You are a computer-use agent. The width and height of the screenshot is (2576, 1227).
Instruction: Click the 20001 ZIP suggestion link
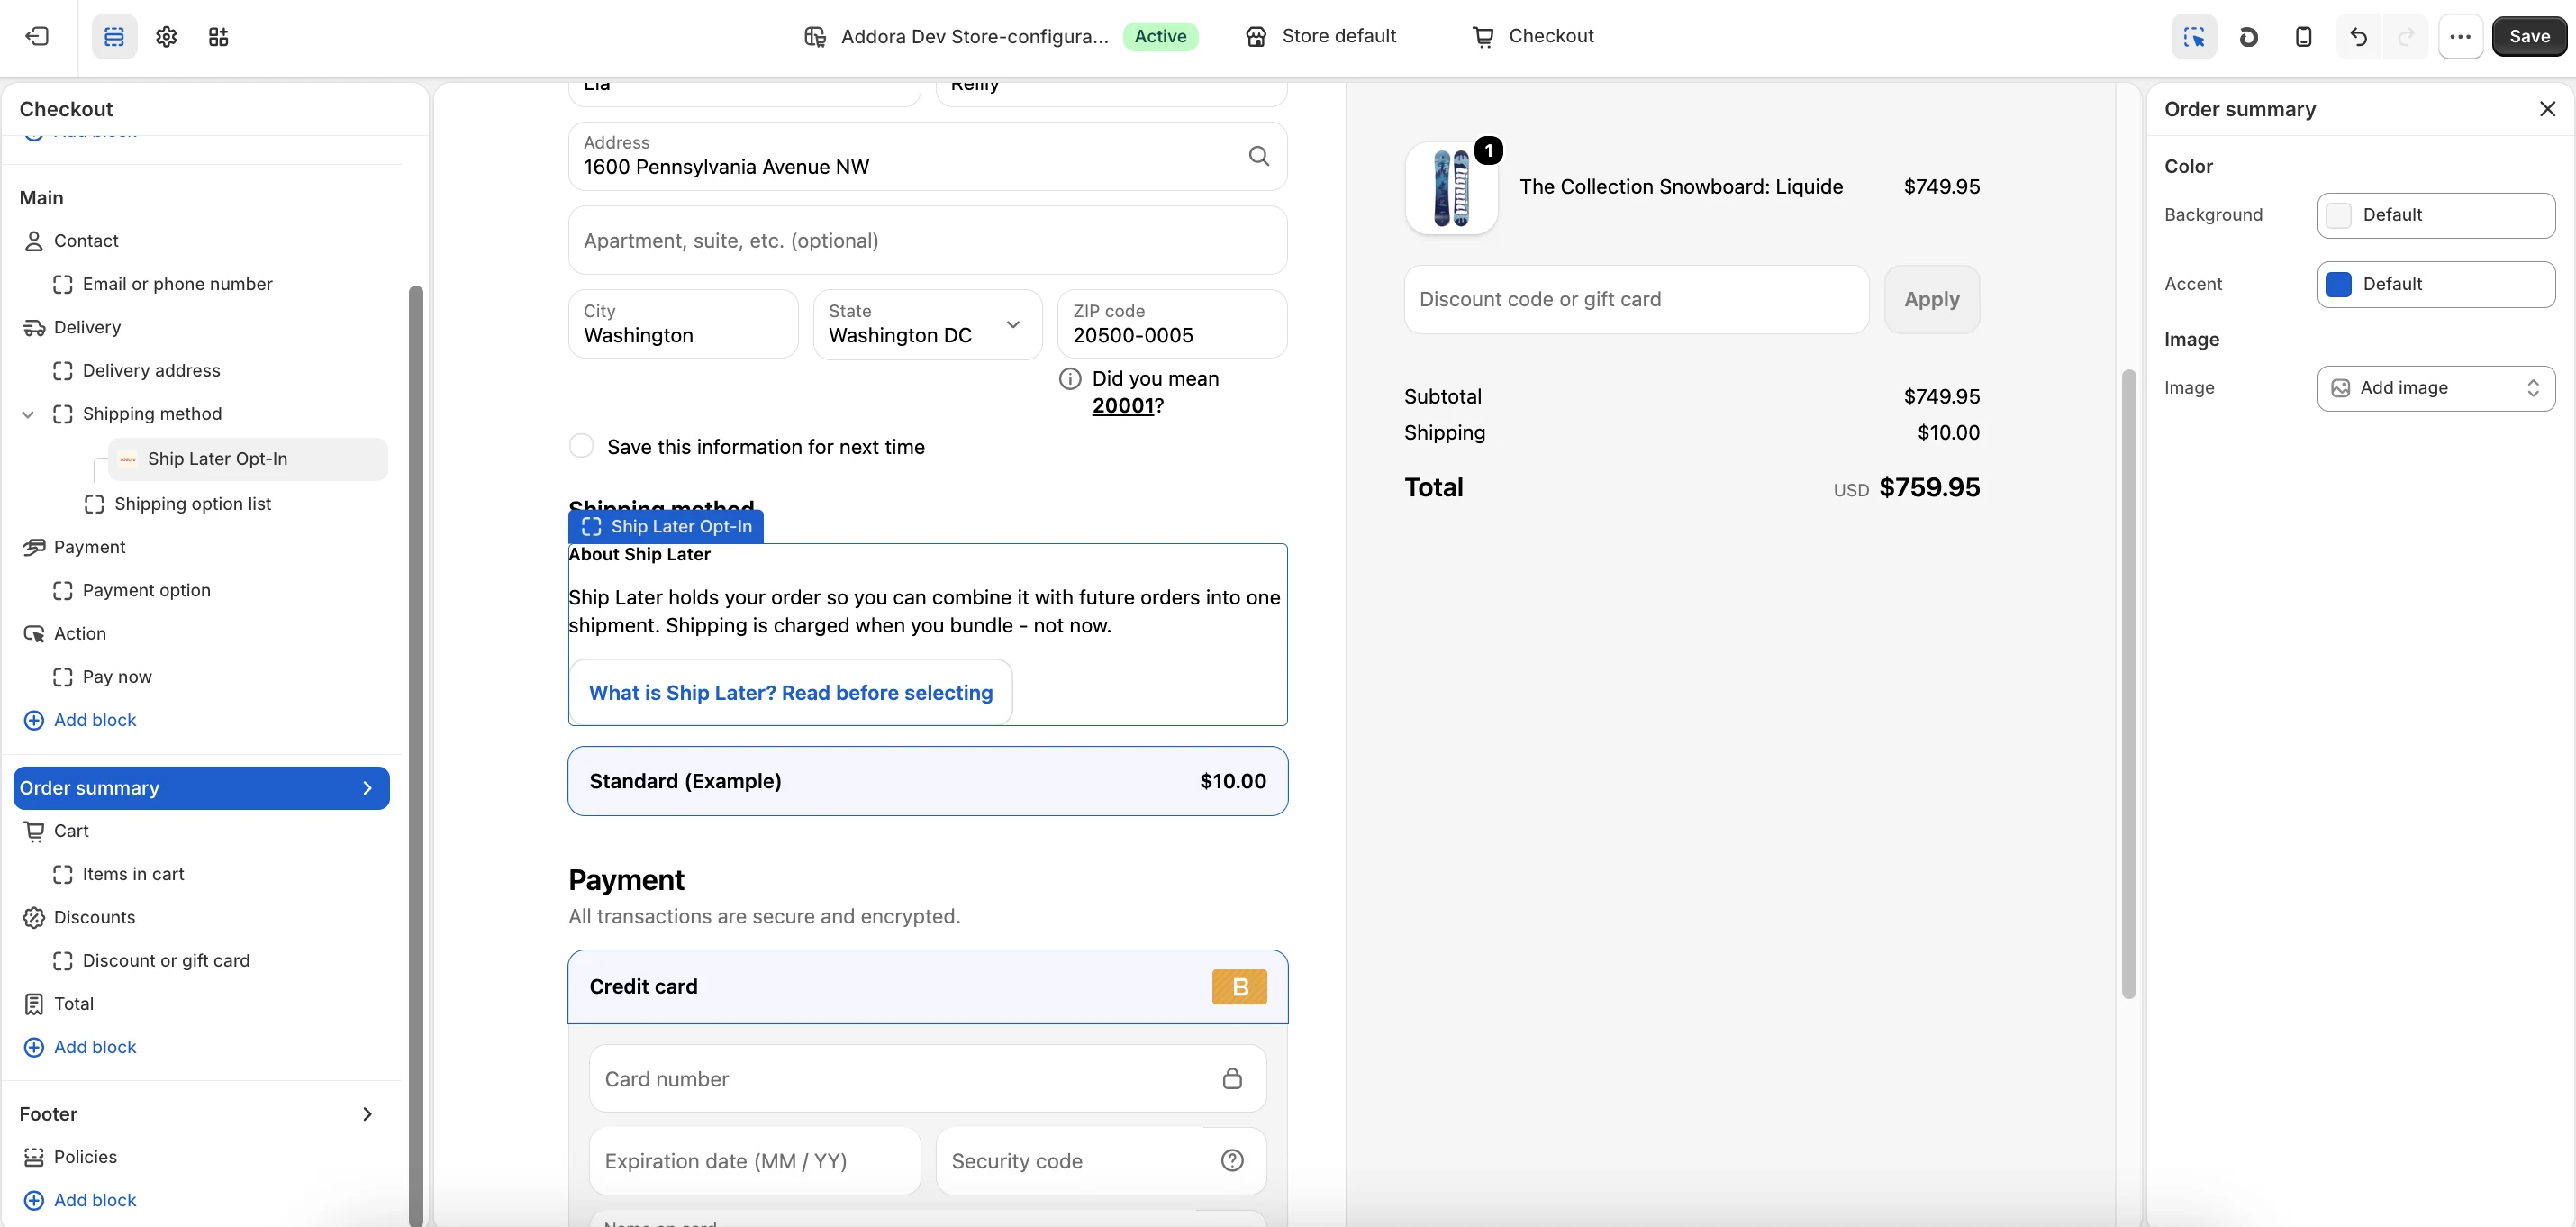coord(1122,406)
